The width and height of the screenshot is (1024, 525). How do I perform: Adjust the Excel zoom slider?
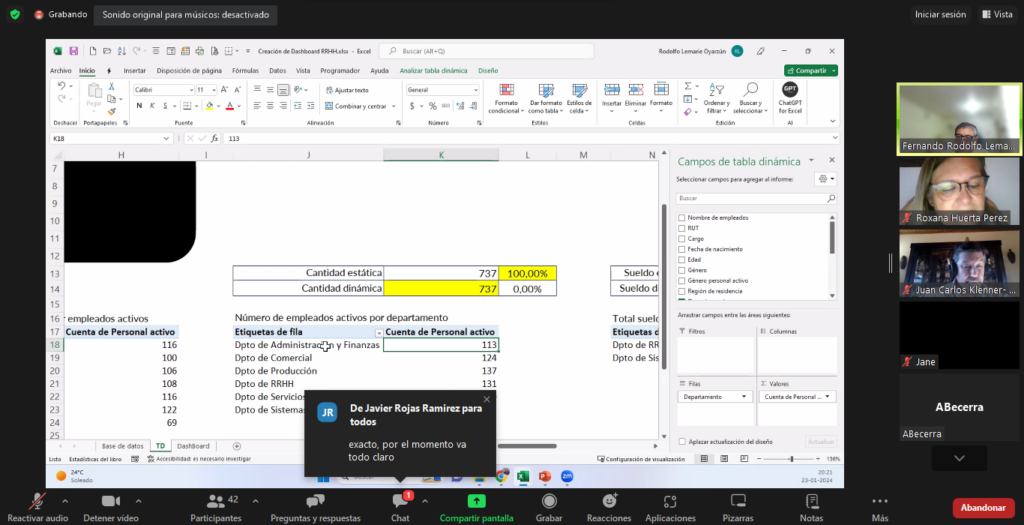(x=791, y=459)
